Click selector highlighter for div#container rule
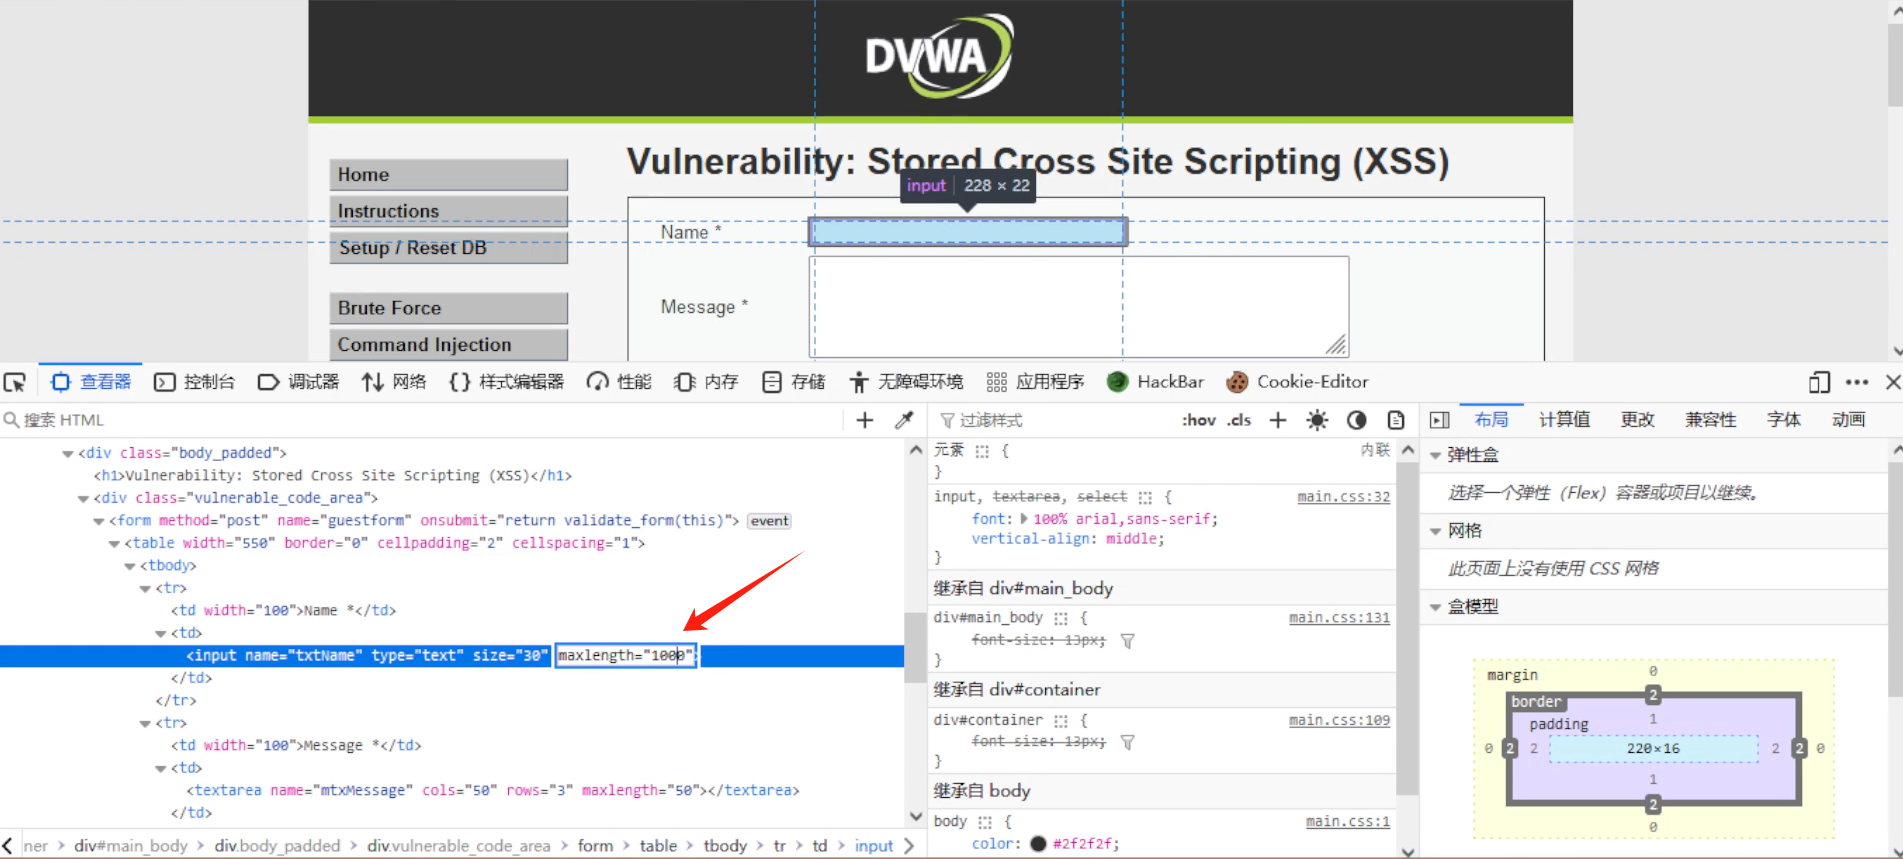This screenshot has width=1903, height=859. point(1061,720)
